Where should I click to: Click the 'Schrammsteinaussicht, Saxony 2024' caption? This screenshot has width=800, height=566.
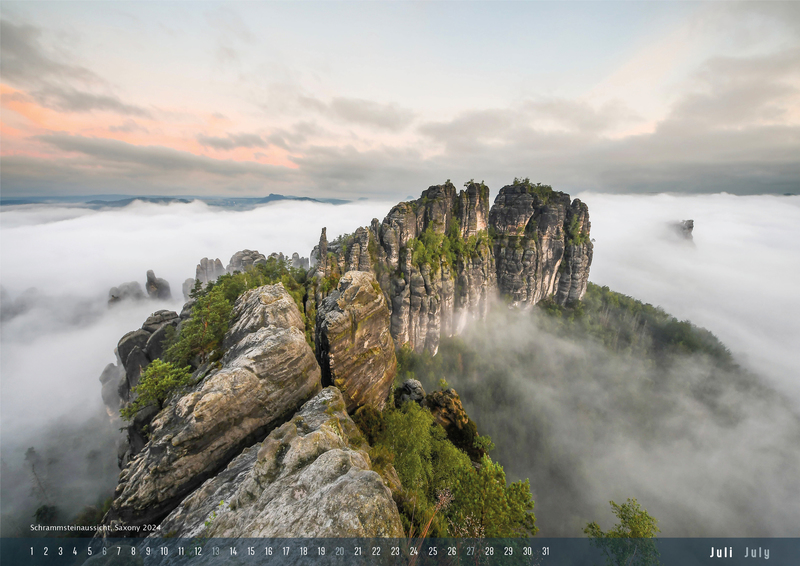point(95,527)
